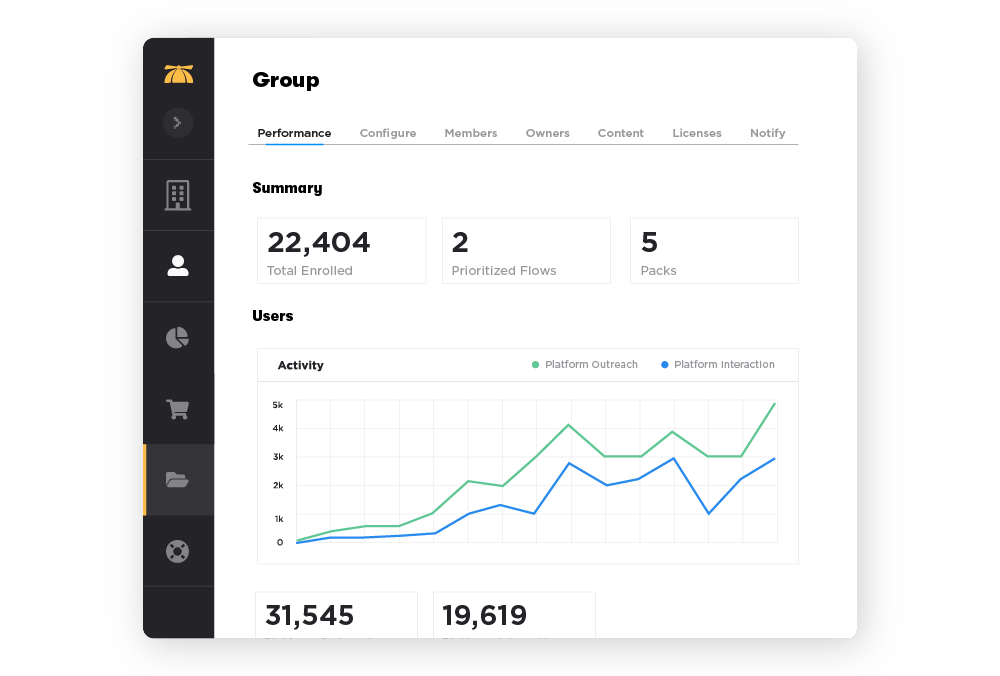
Task: Select the Content tab
Action: coord(621,133)
